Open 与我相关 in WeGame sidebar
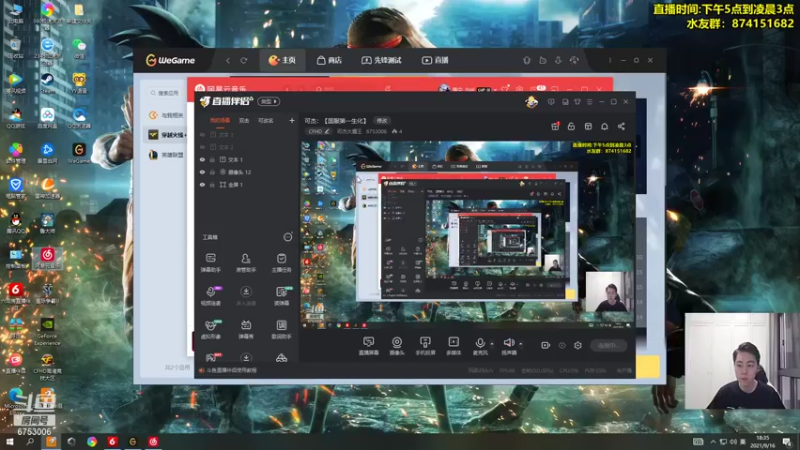This screenshot has width=800, height=450. coord(166,115)
